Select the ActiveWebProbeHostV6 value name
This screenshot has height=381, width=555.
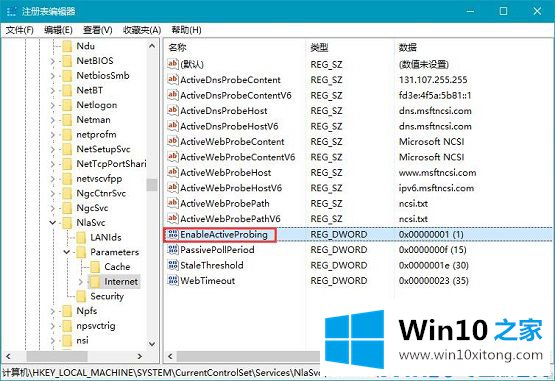point(231,188)
